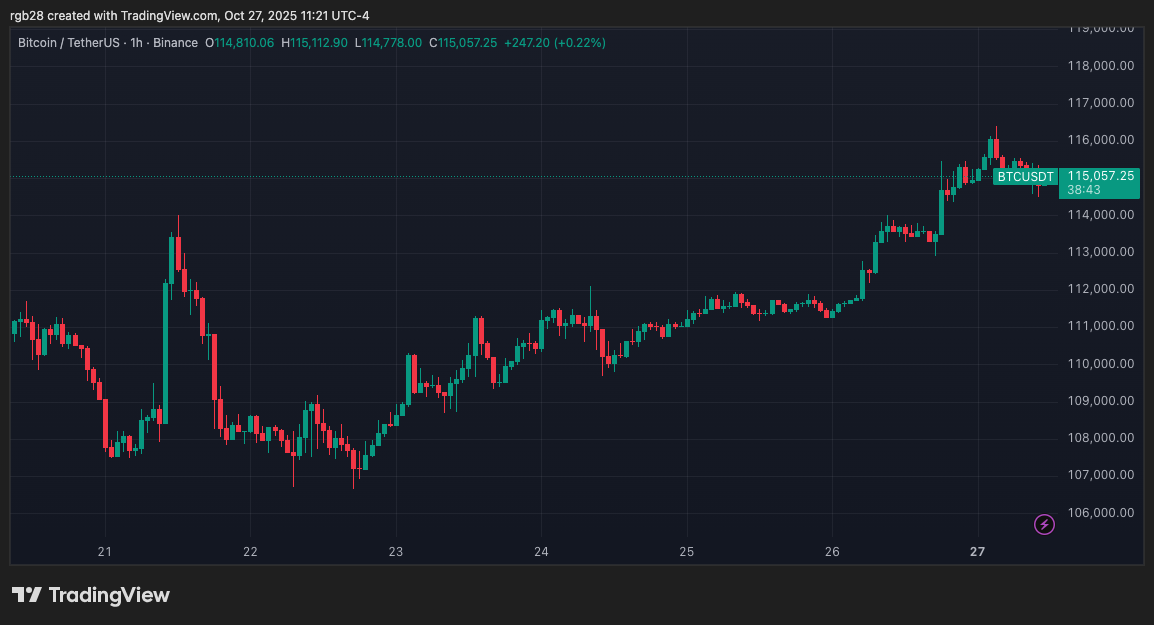1154x625 pixels.
Task: Click the 38:43 candle countdown timer
Action: tap(1084, 189)
